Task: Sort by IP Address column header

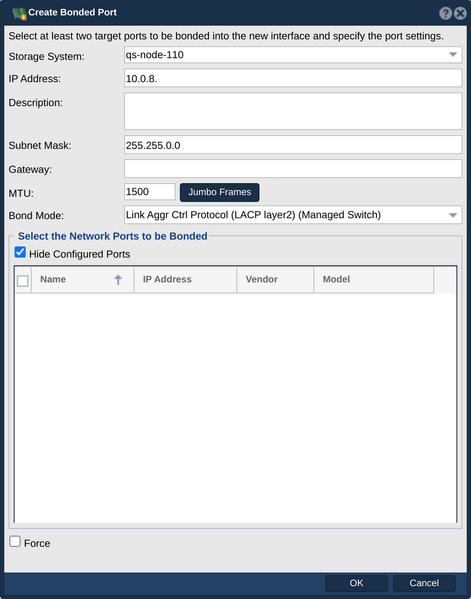Action: [x=185, y=280]
